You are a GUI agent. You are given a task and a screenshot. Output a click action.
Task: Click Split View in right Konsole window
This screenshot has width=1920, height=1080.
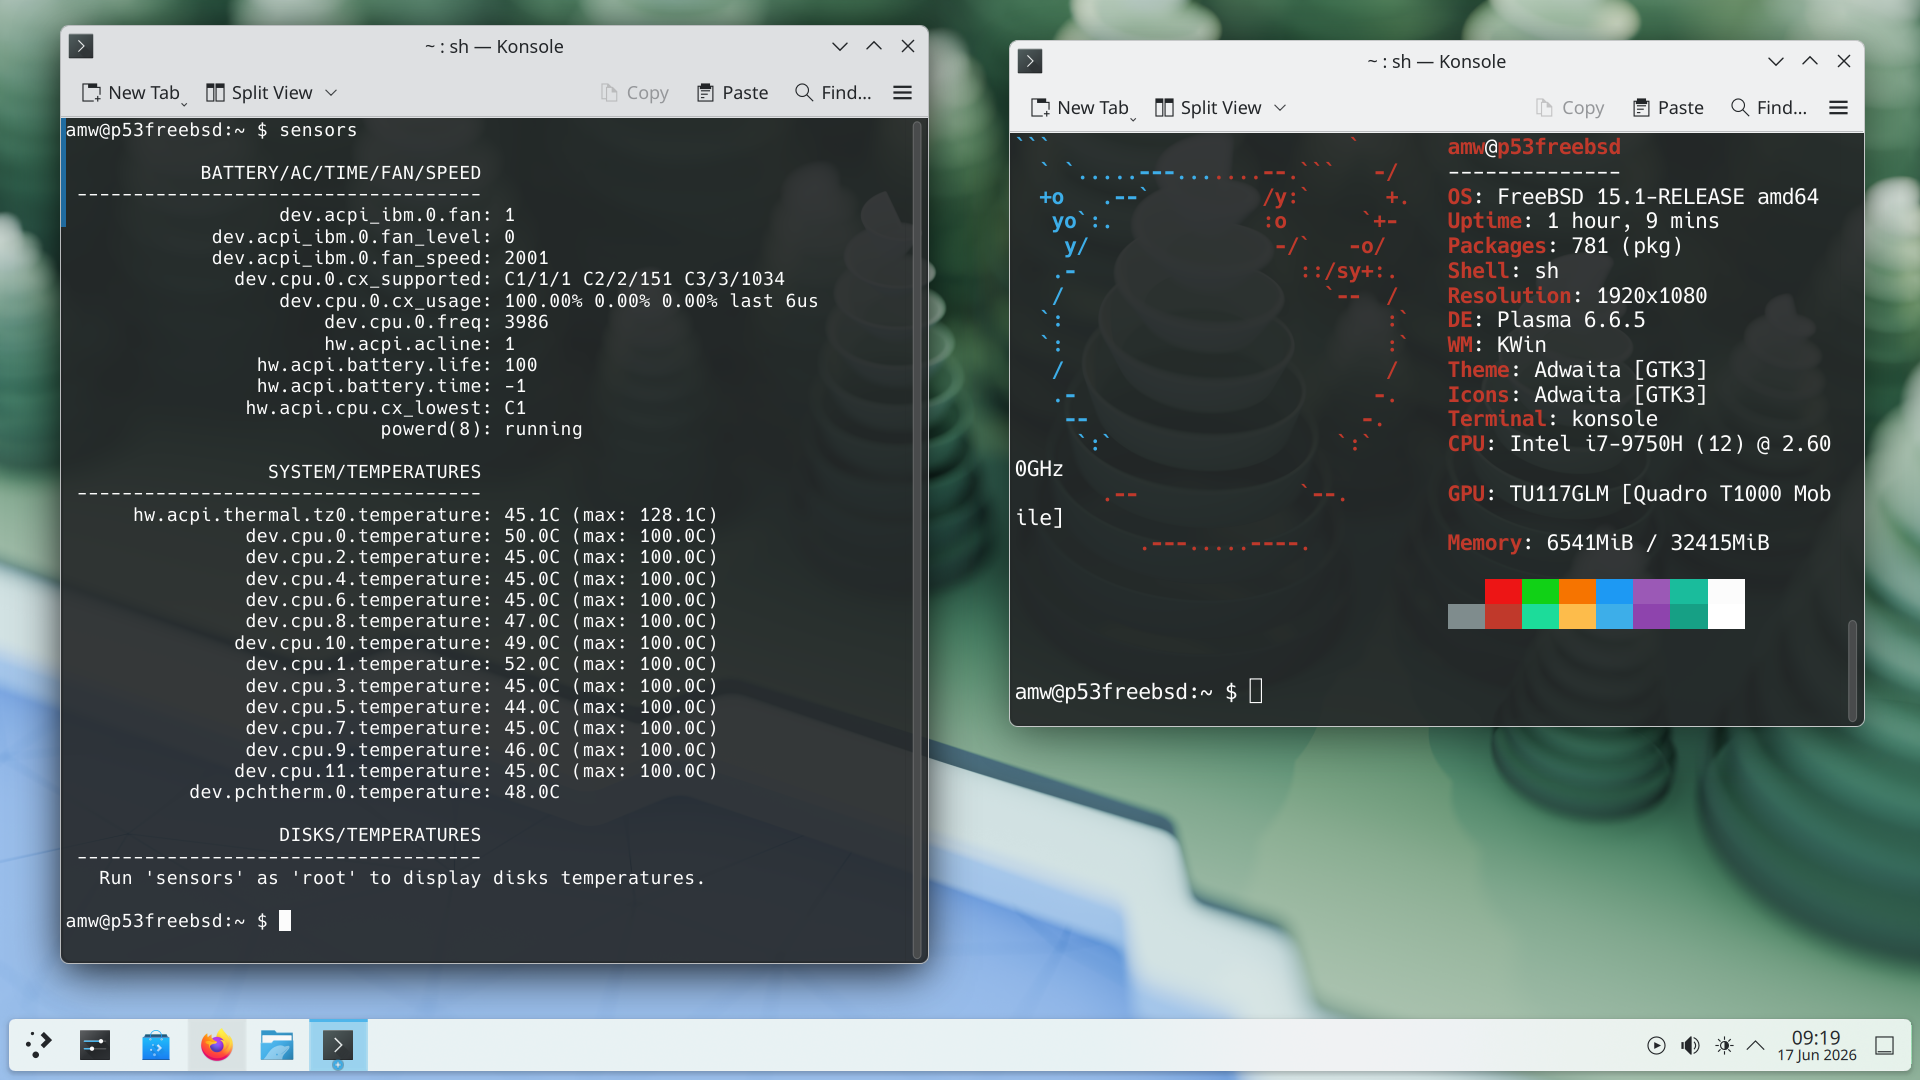pyautogui.click(x=1209, y=107)
